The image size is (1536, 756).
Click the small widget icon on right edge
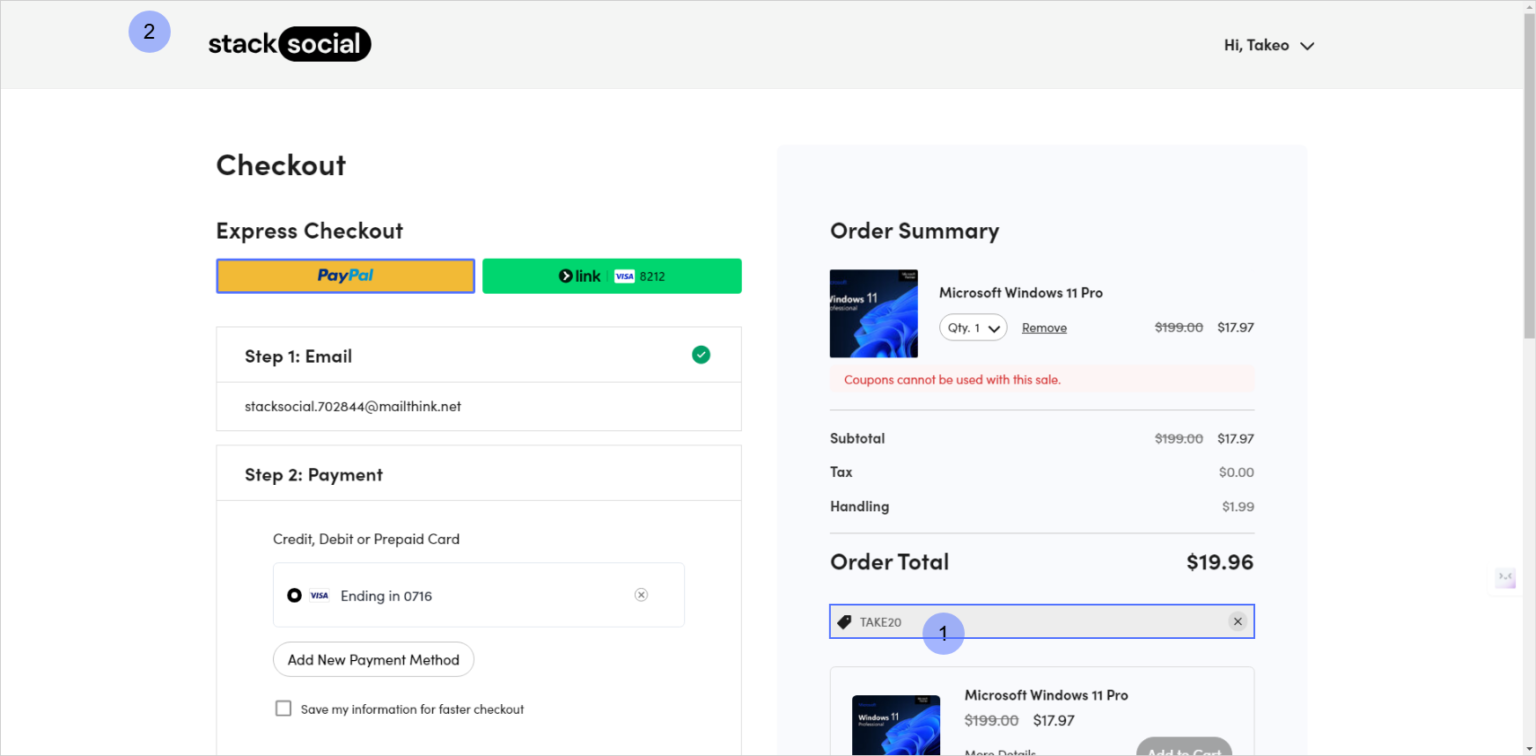point(1505,578)
